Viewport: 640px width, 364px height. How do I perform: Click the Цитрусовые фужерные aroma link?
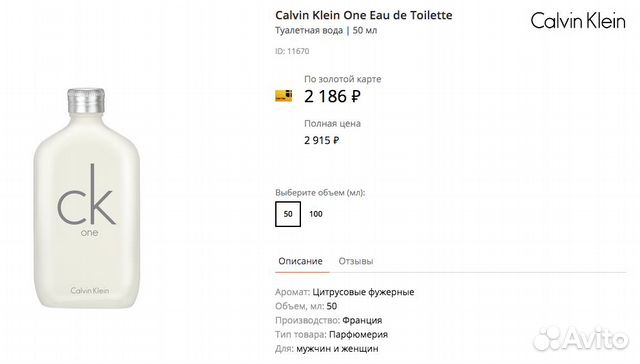click(363, 292)
